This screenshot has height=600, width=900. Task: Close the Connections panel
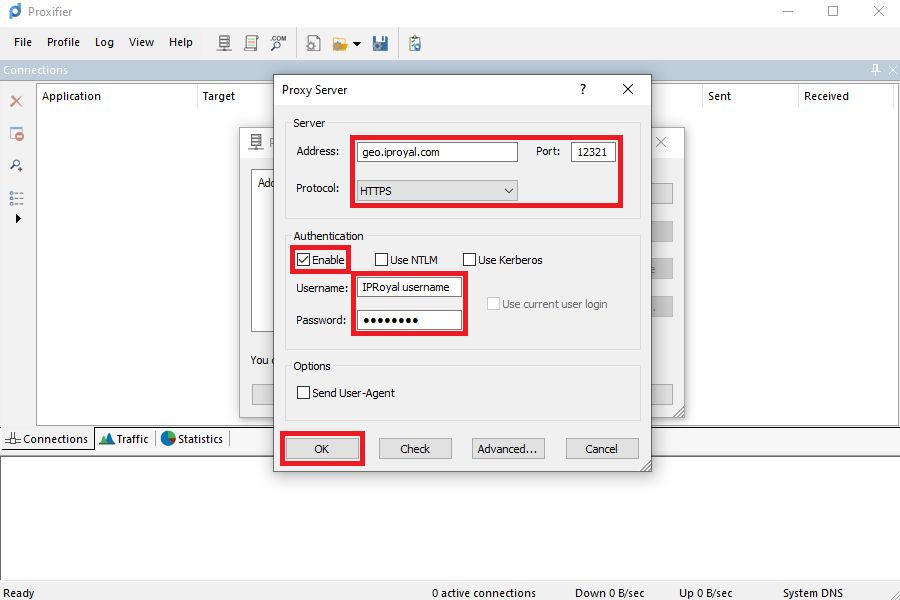click(x=893, y=70)
